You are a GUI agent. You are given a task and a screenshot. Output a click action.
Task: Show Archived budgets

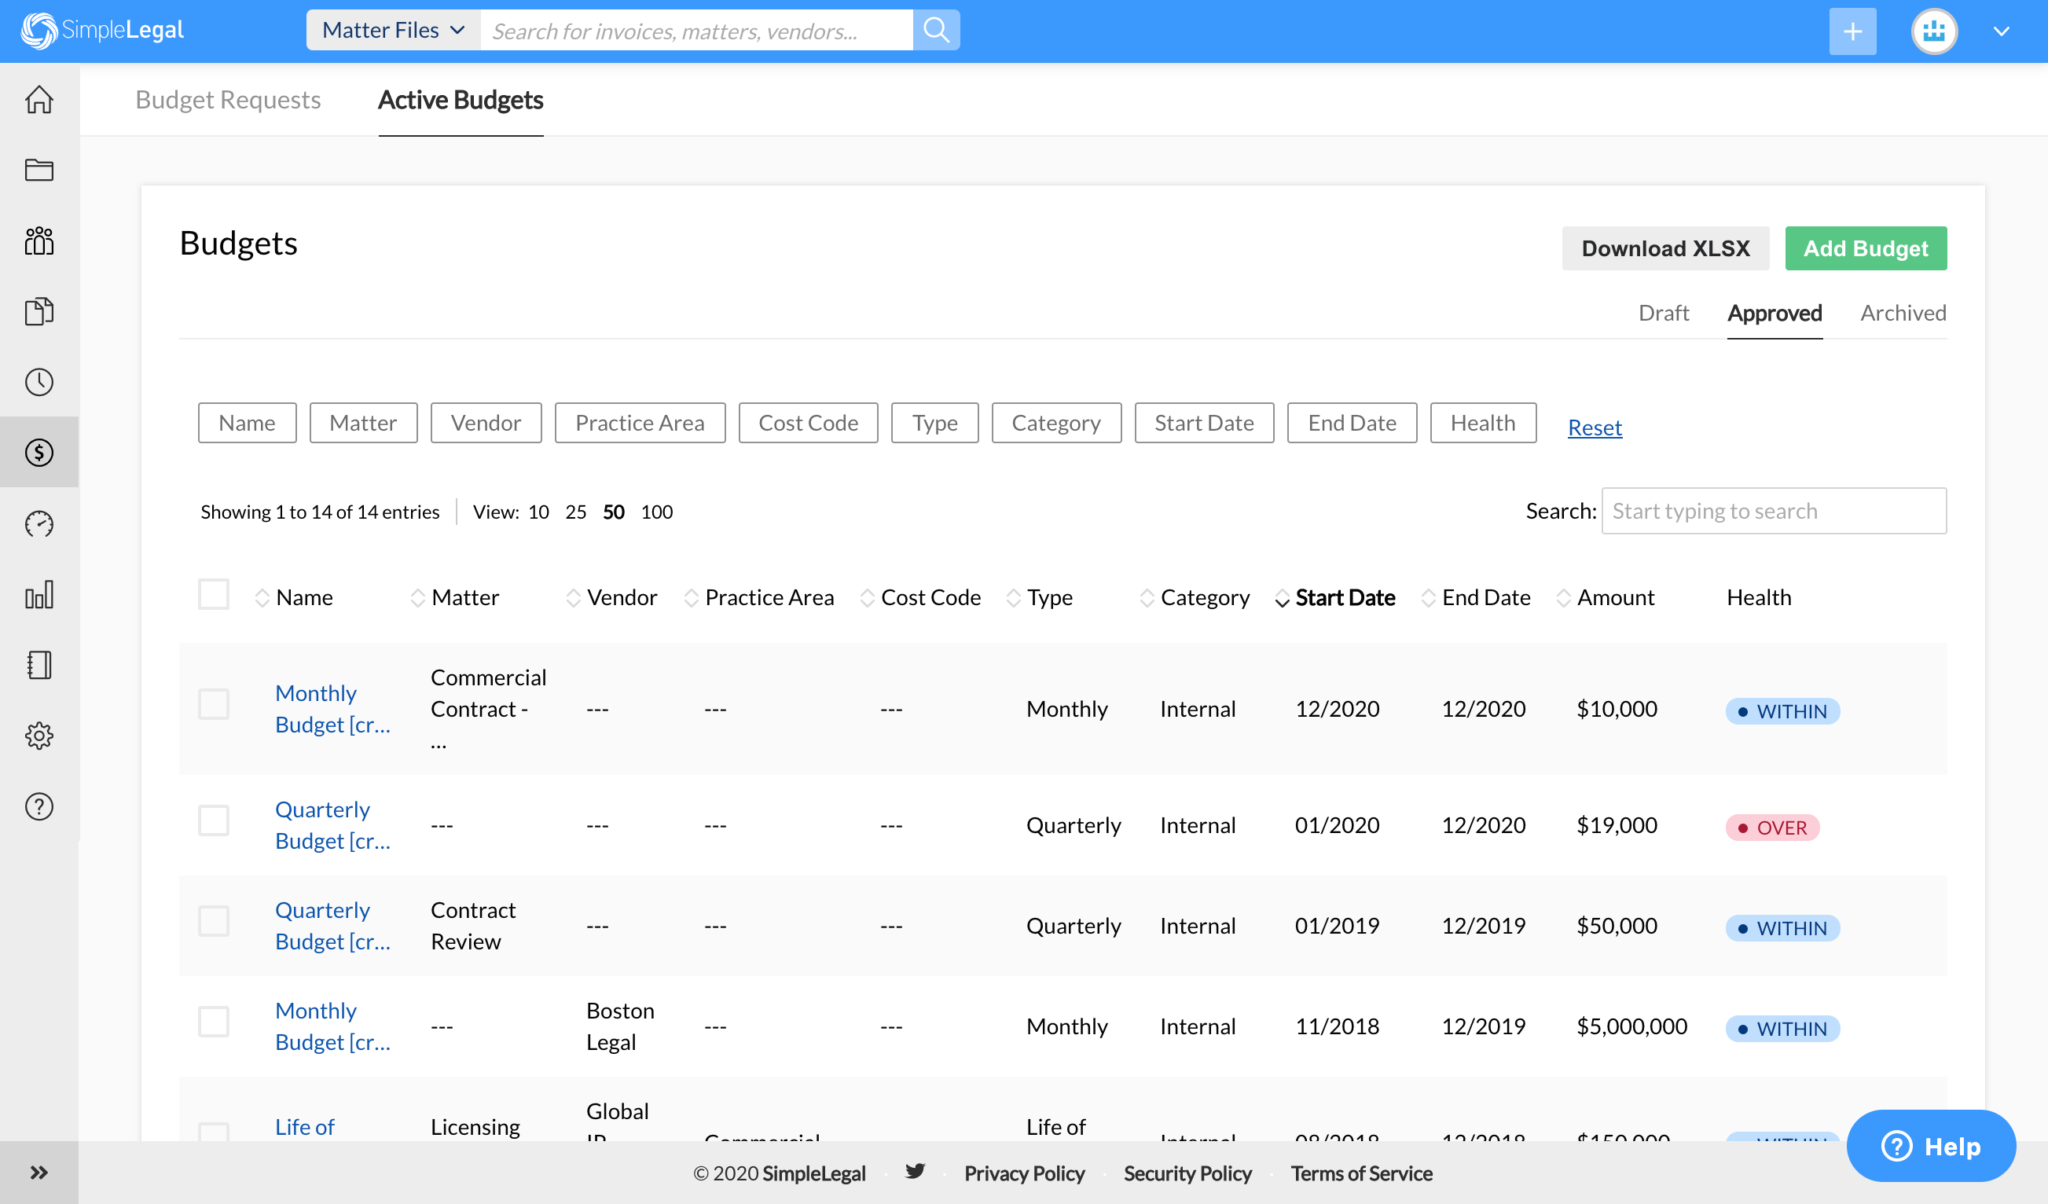click(x=1902, y=313)
